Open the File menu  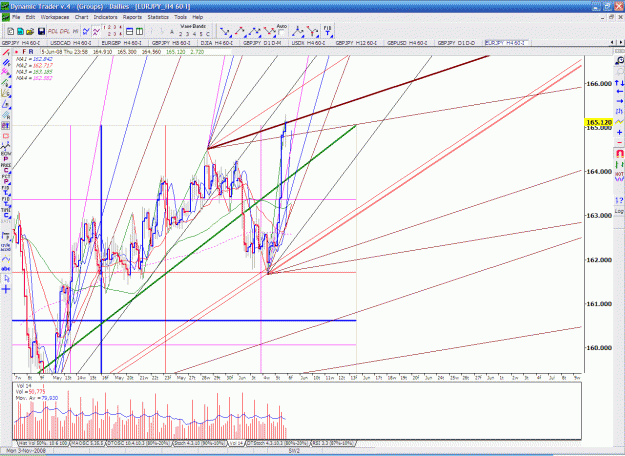(16, 17)
